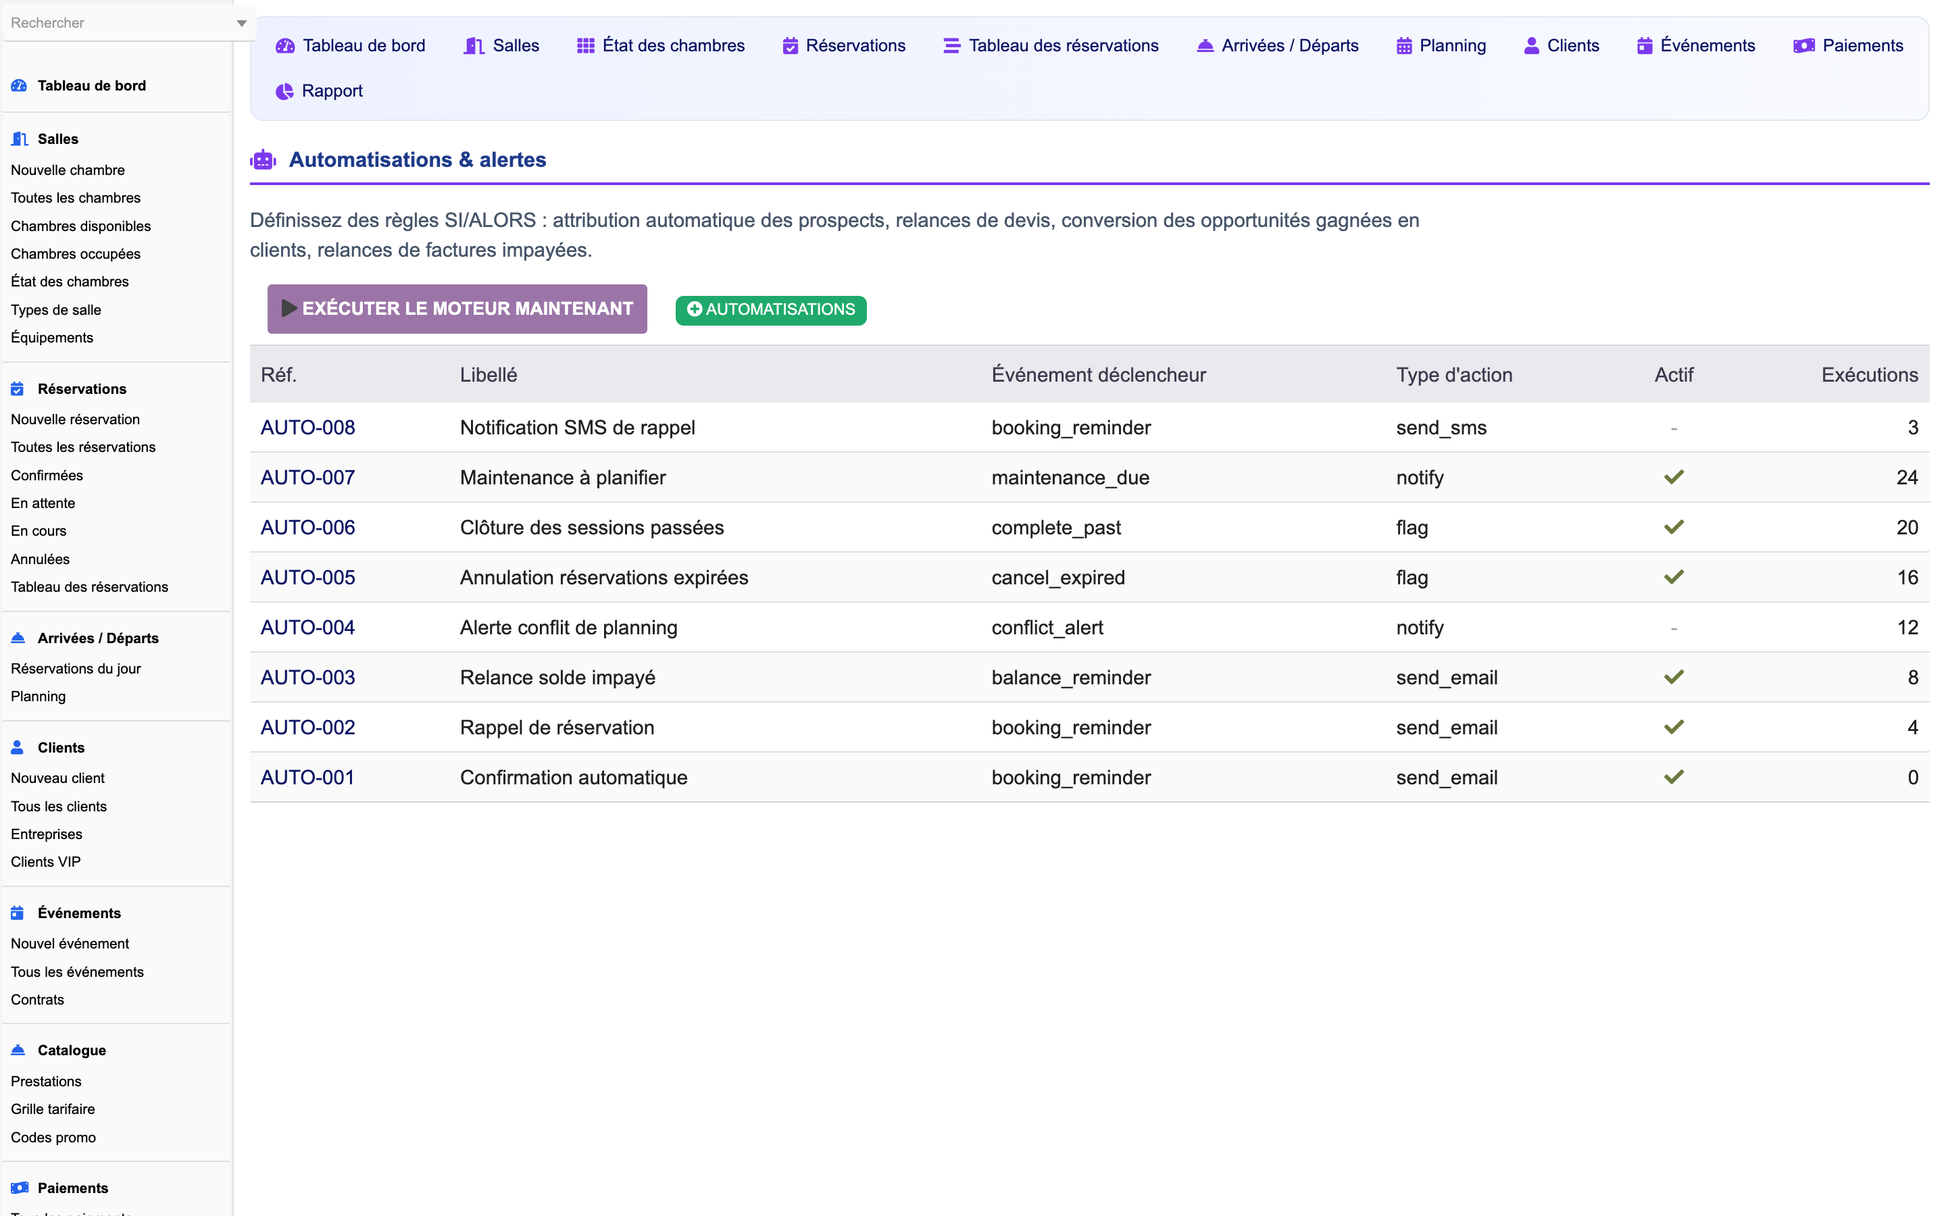This screenshot has height=1216, width=1946.
Task: Open the AUTO-008 automation link
Action: pos(308,428)
